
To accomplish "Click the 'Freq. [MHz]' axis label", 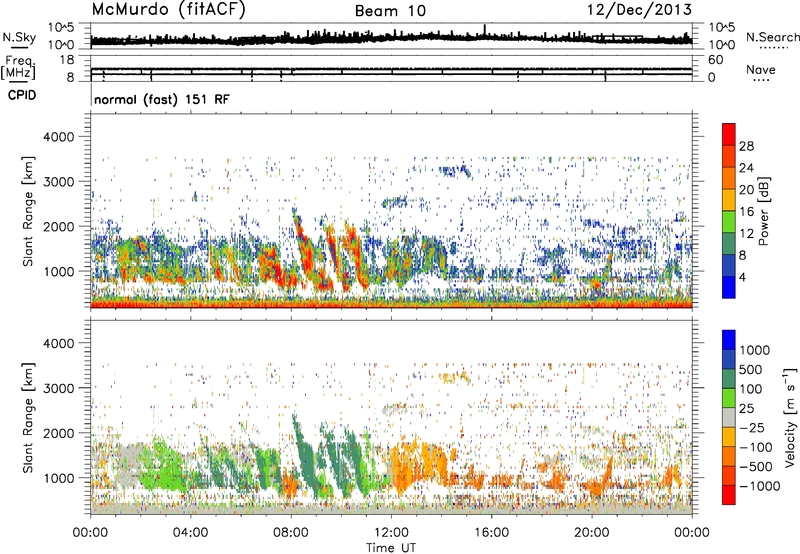I will tap(18, 69).
